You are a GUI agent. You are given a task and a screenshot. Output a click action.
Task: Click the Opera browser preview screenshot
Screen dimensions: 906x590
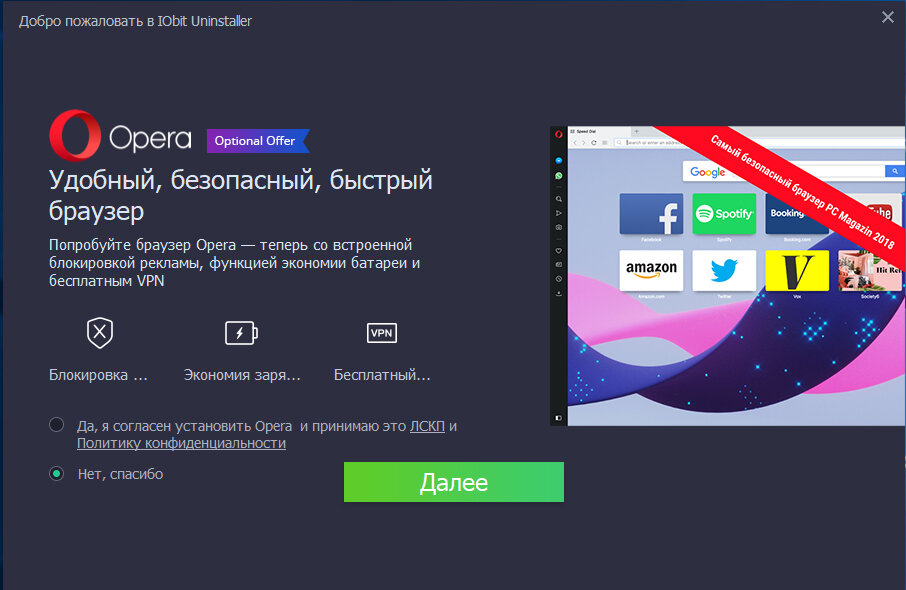tap(728, 276)
